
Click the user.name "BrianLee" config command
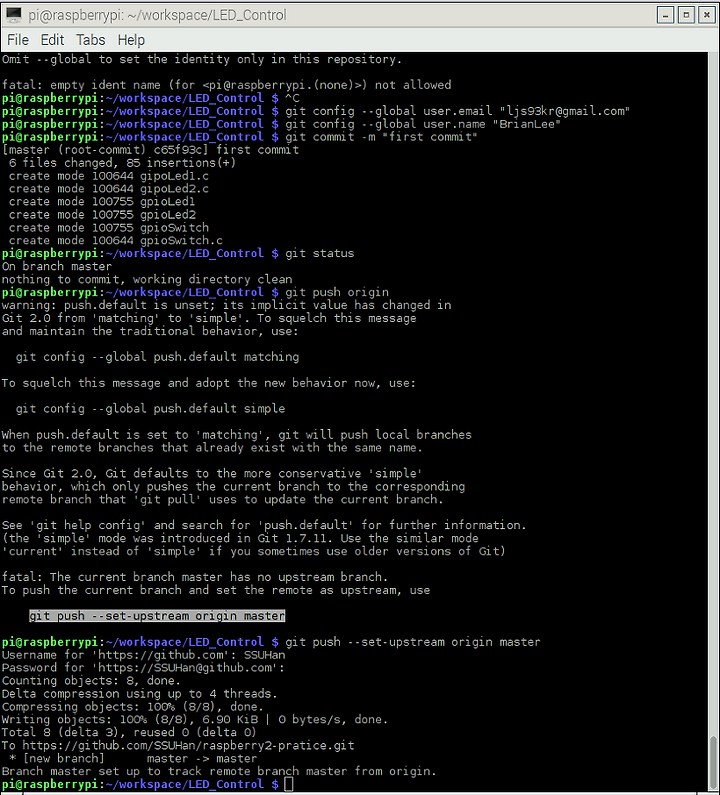(x=423, y=124)
